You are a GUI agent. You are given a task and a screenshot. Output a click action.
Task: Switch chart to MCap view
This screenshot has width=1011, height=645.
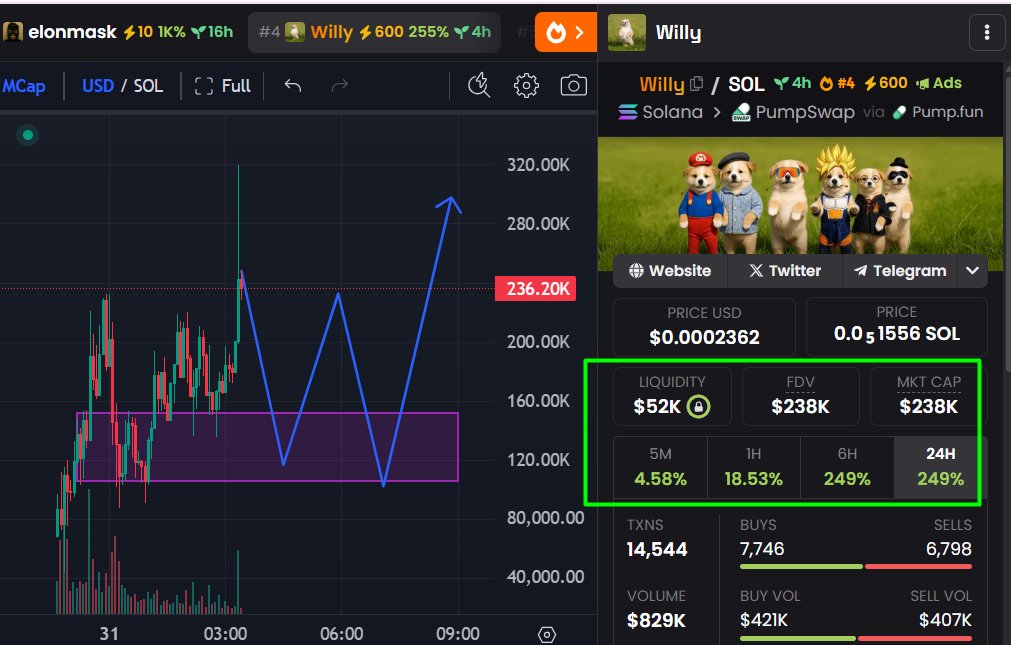(24, 86)
